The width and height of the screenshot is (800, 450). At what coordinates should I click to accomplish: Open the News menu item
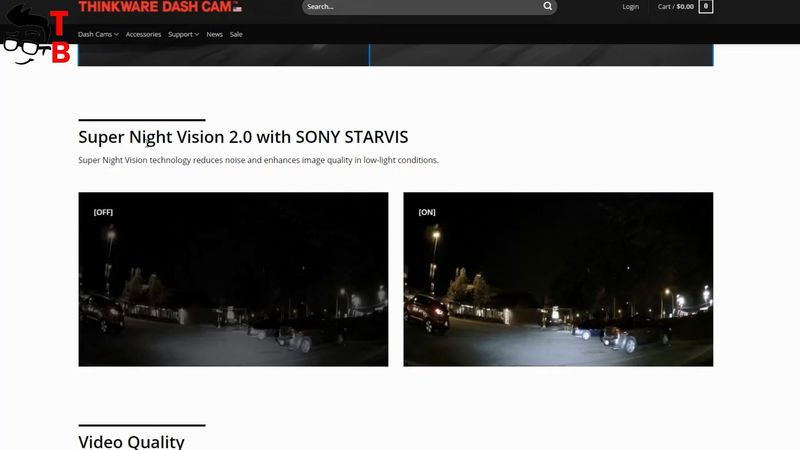tap(214, 34)
